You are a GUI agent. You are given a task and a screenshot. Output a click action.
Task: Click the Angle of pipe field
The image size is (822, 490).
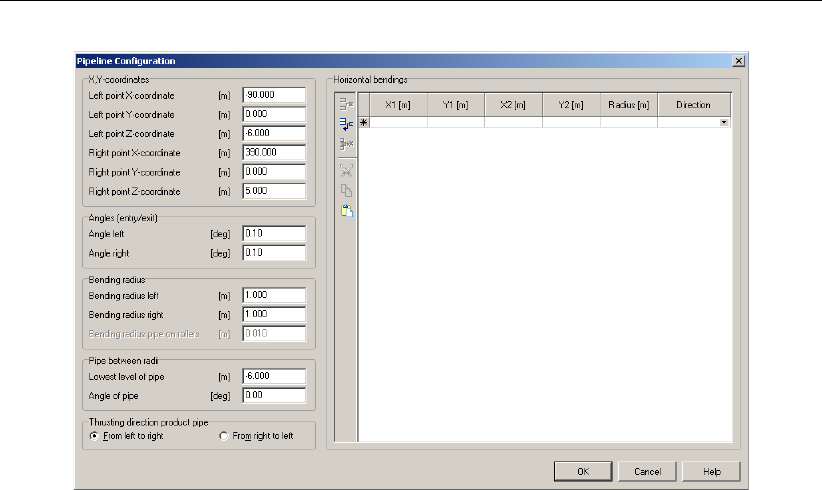(274, 395)
